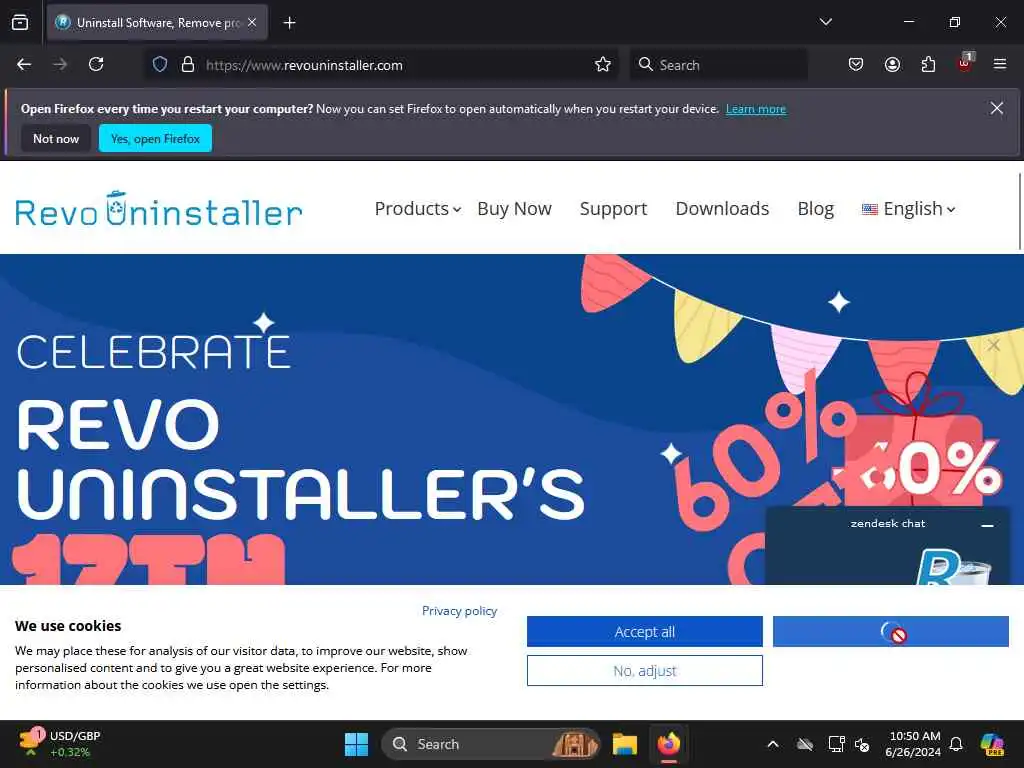Open the USD/GBP widget on taskbar

tap(60, 744)
